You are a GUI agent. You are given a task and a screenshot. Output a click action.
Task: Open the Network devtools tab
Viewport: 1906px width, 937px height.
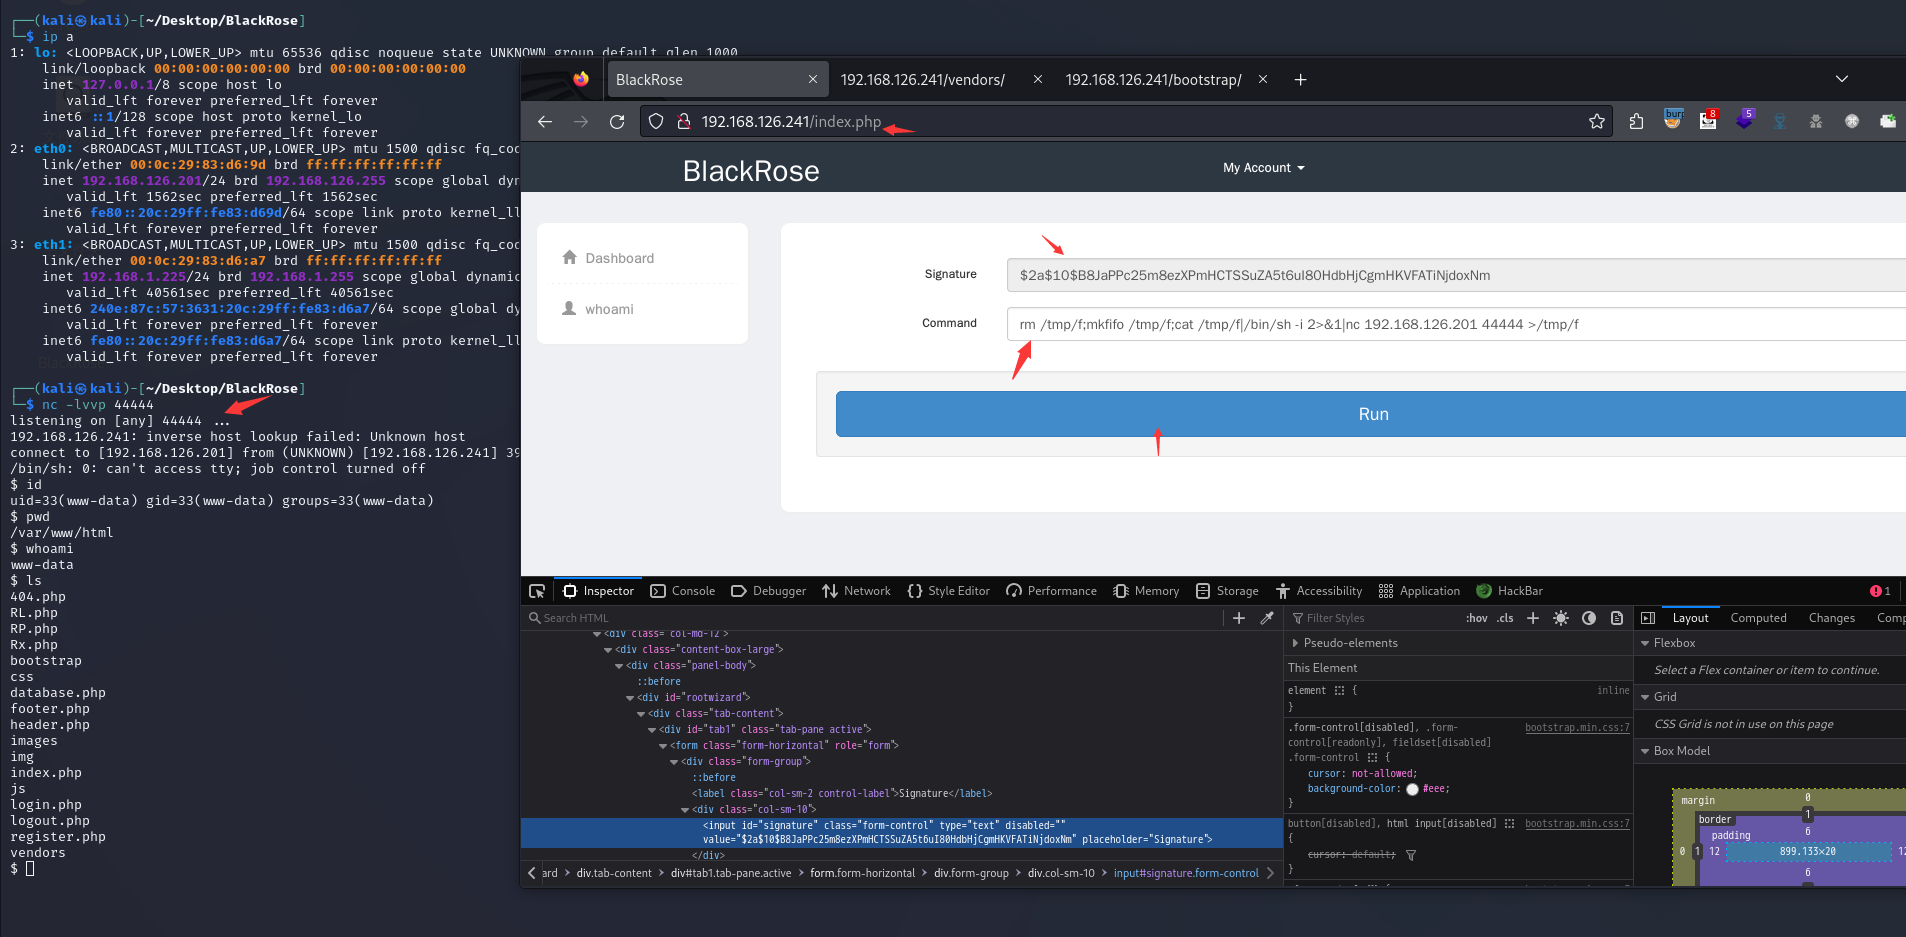point(856,591)
